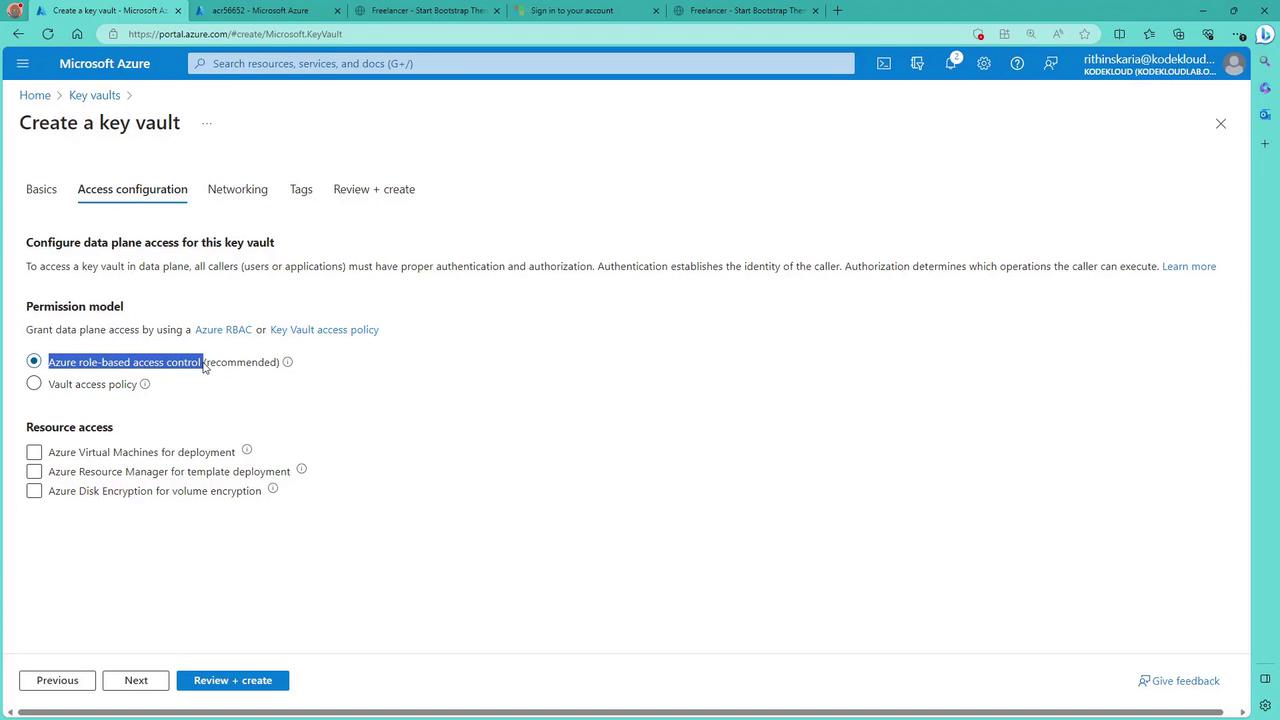Open the portal settings gear
Screen dimensions: 1280x720
(984, 63)
